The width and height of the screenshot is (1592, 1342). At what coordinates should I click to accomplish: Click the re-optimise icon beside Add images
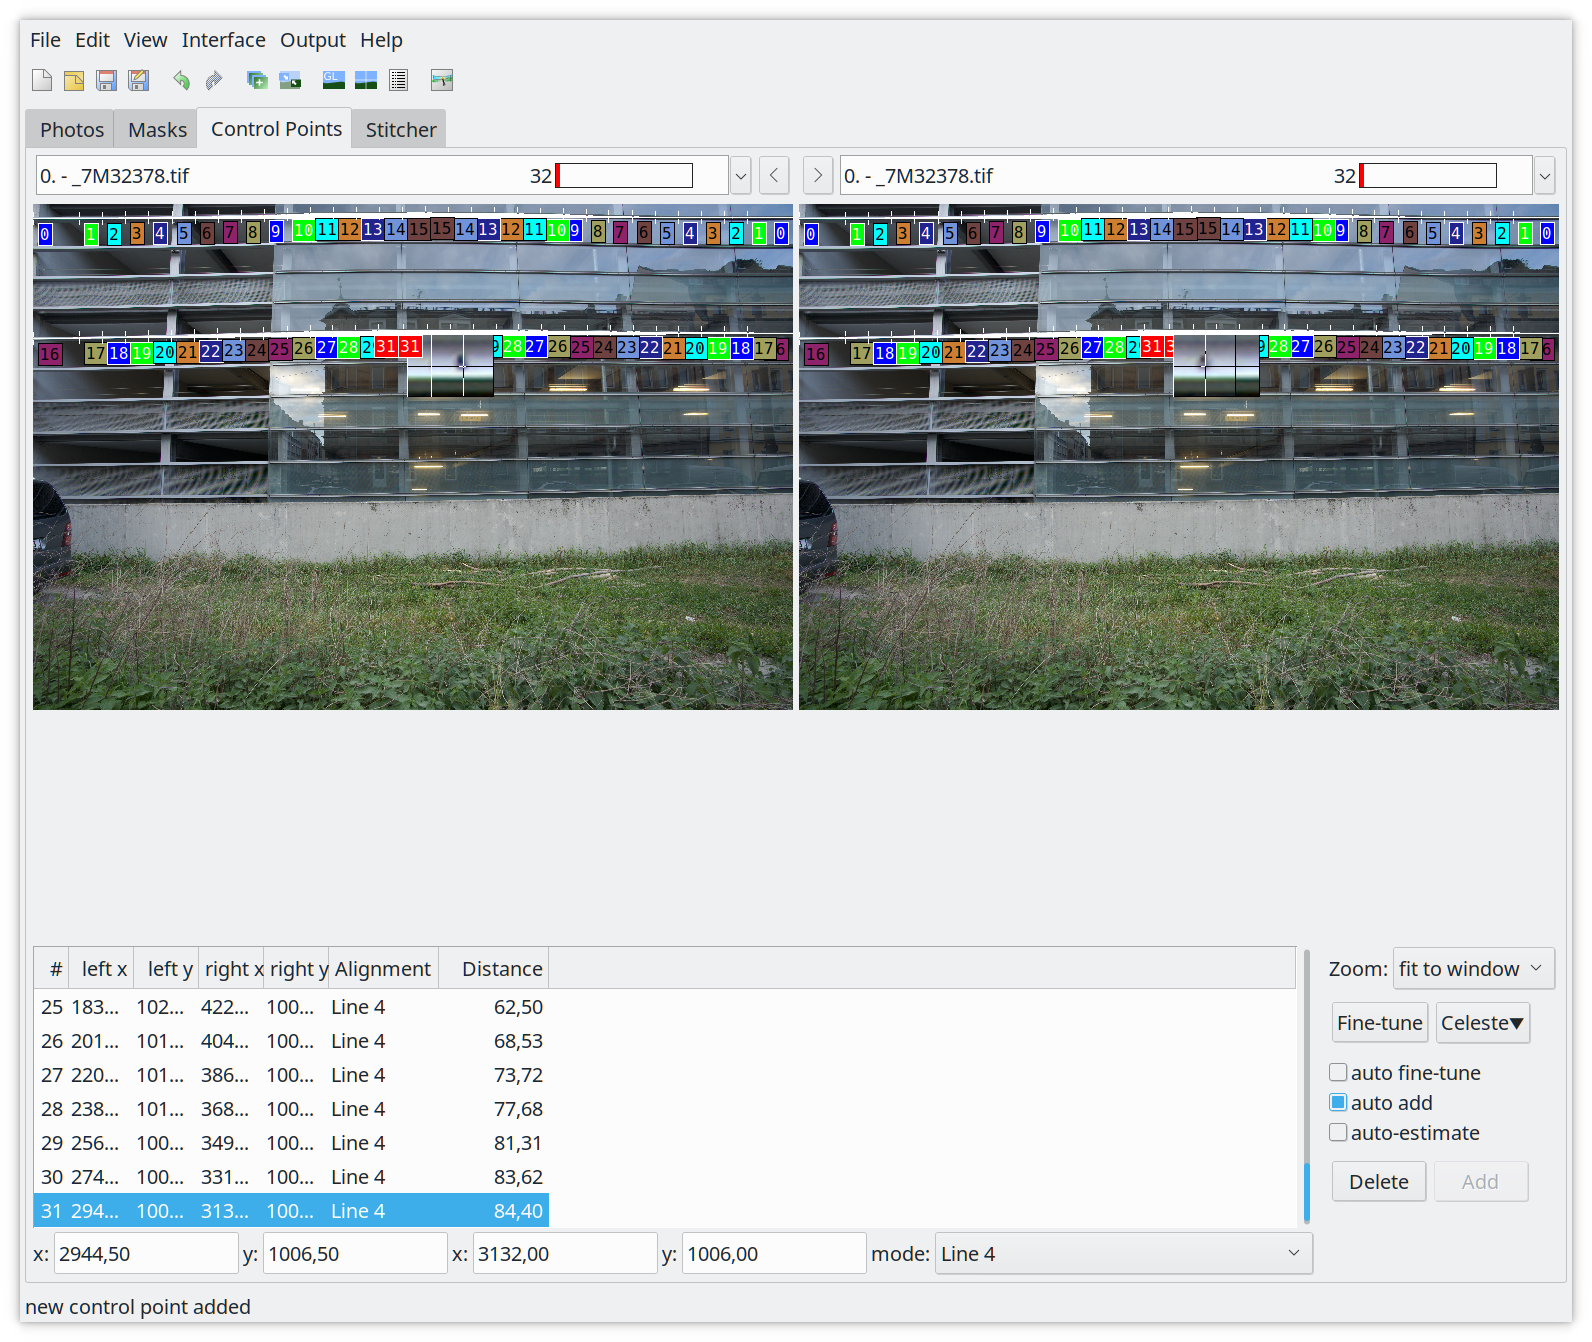click(x=290, y=80)
